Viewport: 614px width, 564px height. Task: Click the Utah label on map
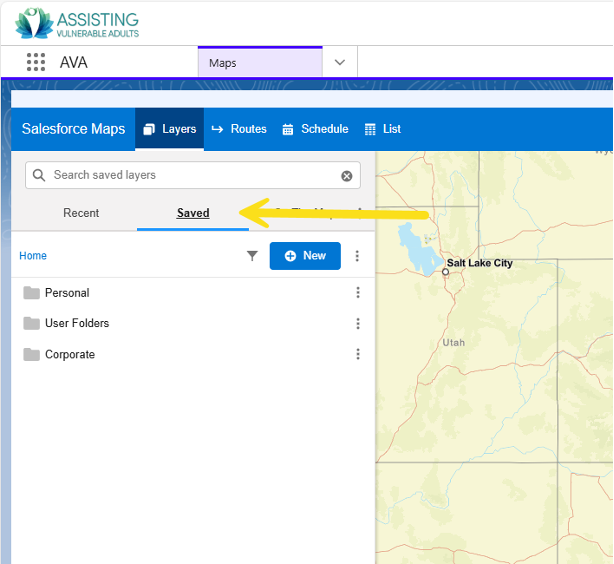(x=453, y=342)
